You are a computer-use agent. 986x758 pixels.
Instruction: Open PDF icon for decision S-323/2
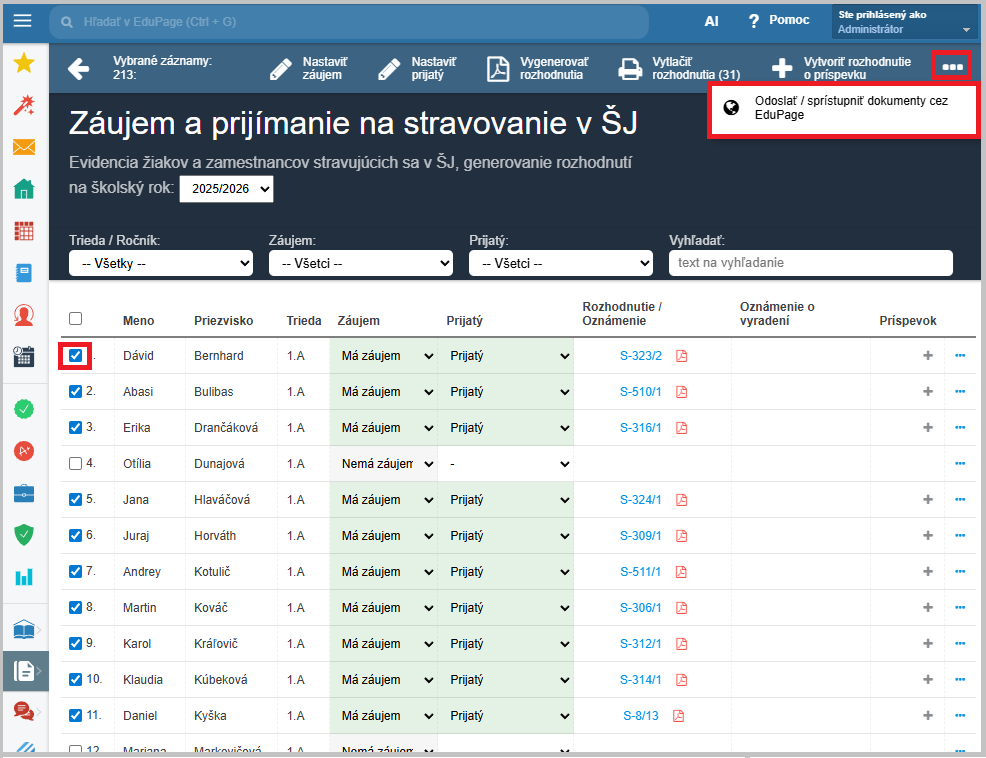click(x=682, y=356)
